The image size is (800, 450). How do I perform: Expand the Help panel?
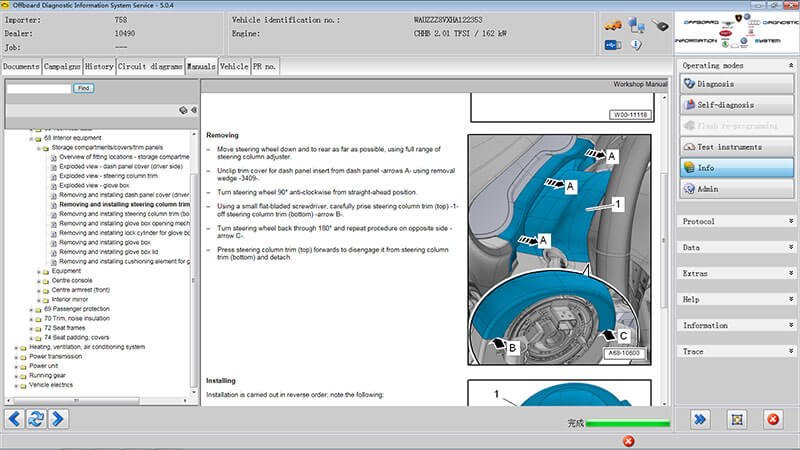click(x=791, y=299)
